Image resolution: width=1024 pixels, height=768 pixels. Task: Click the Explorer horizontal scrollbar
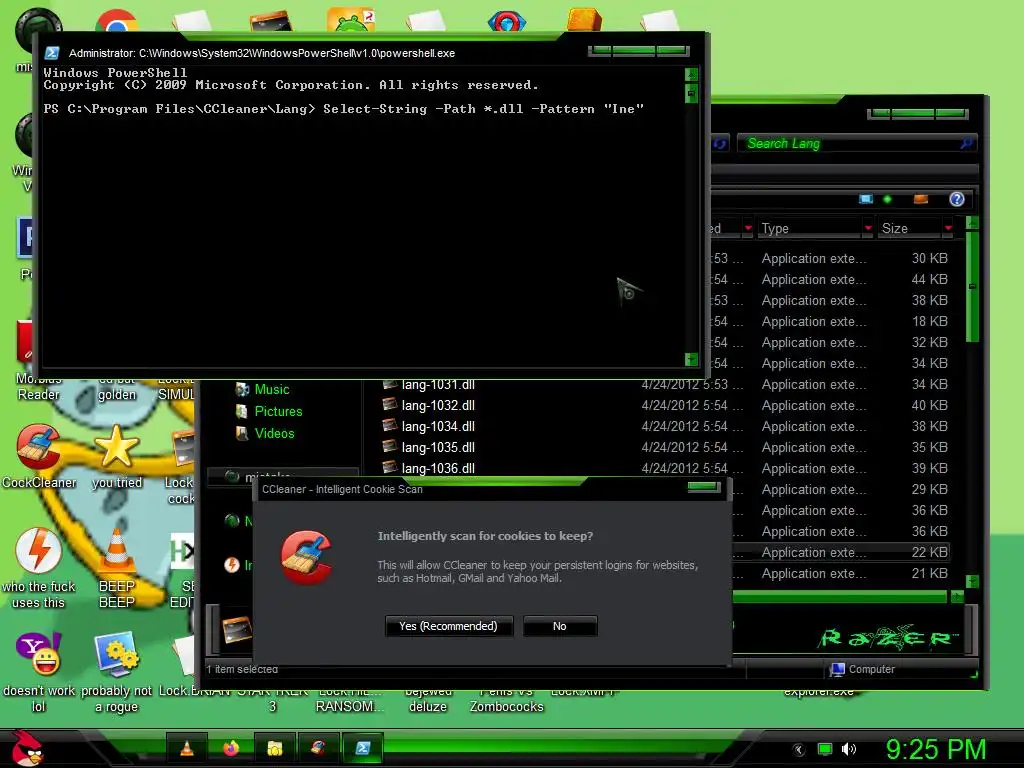(841, 596)
